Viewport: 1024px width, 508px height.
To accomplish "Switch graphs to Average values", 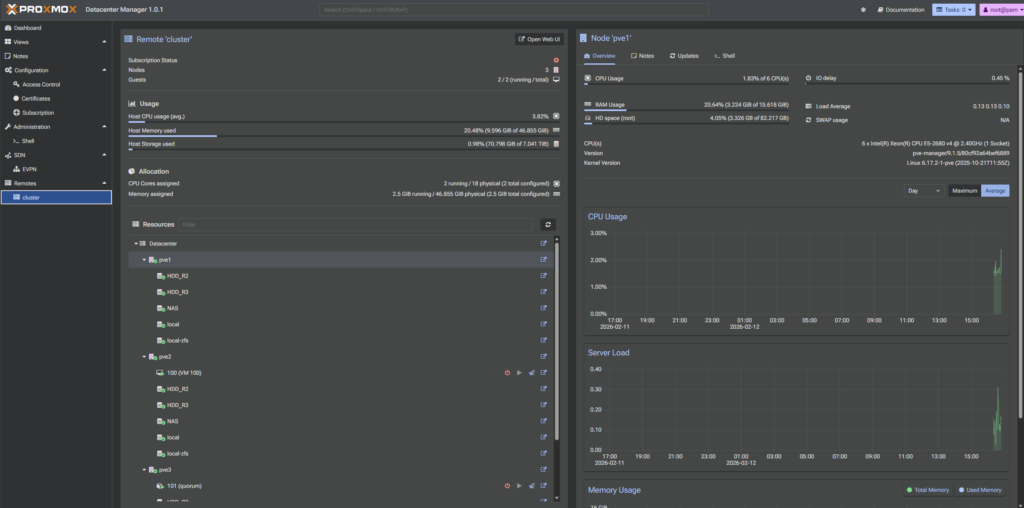I will [995, 191].
